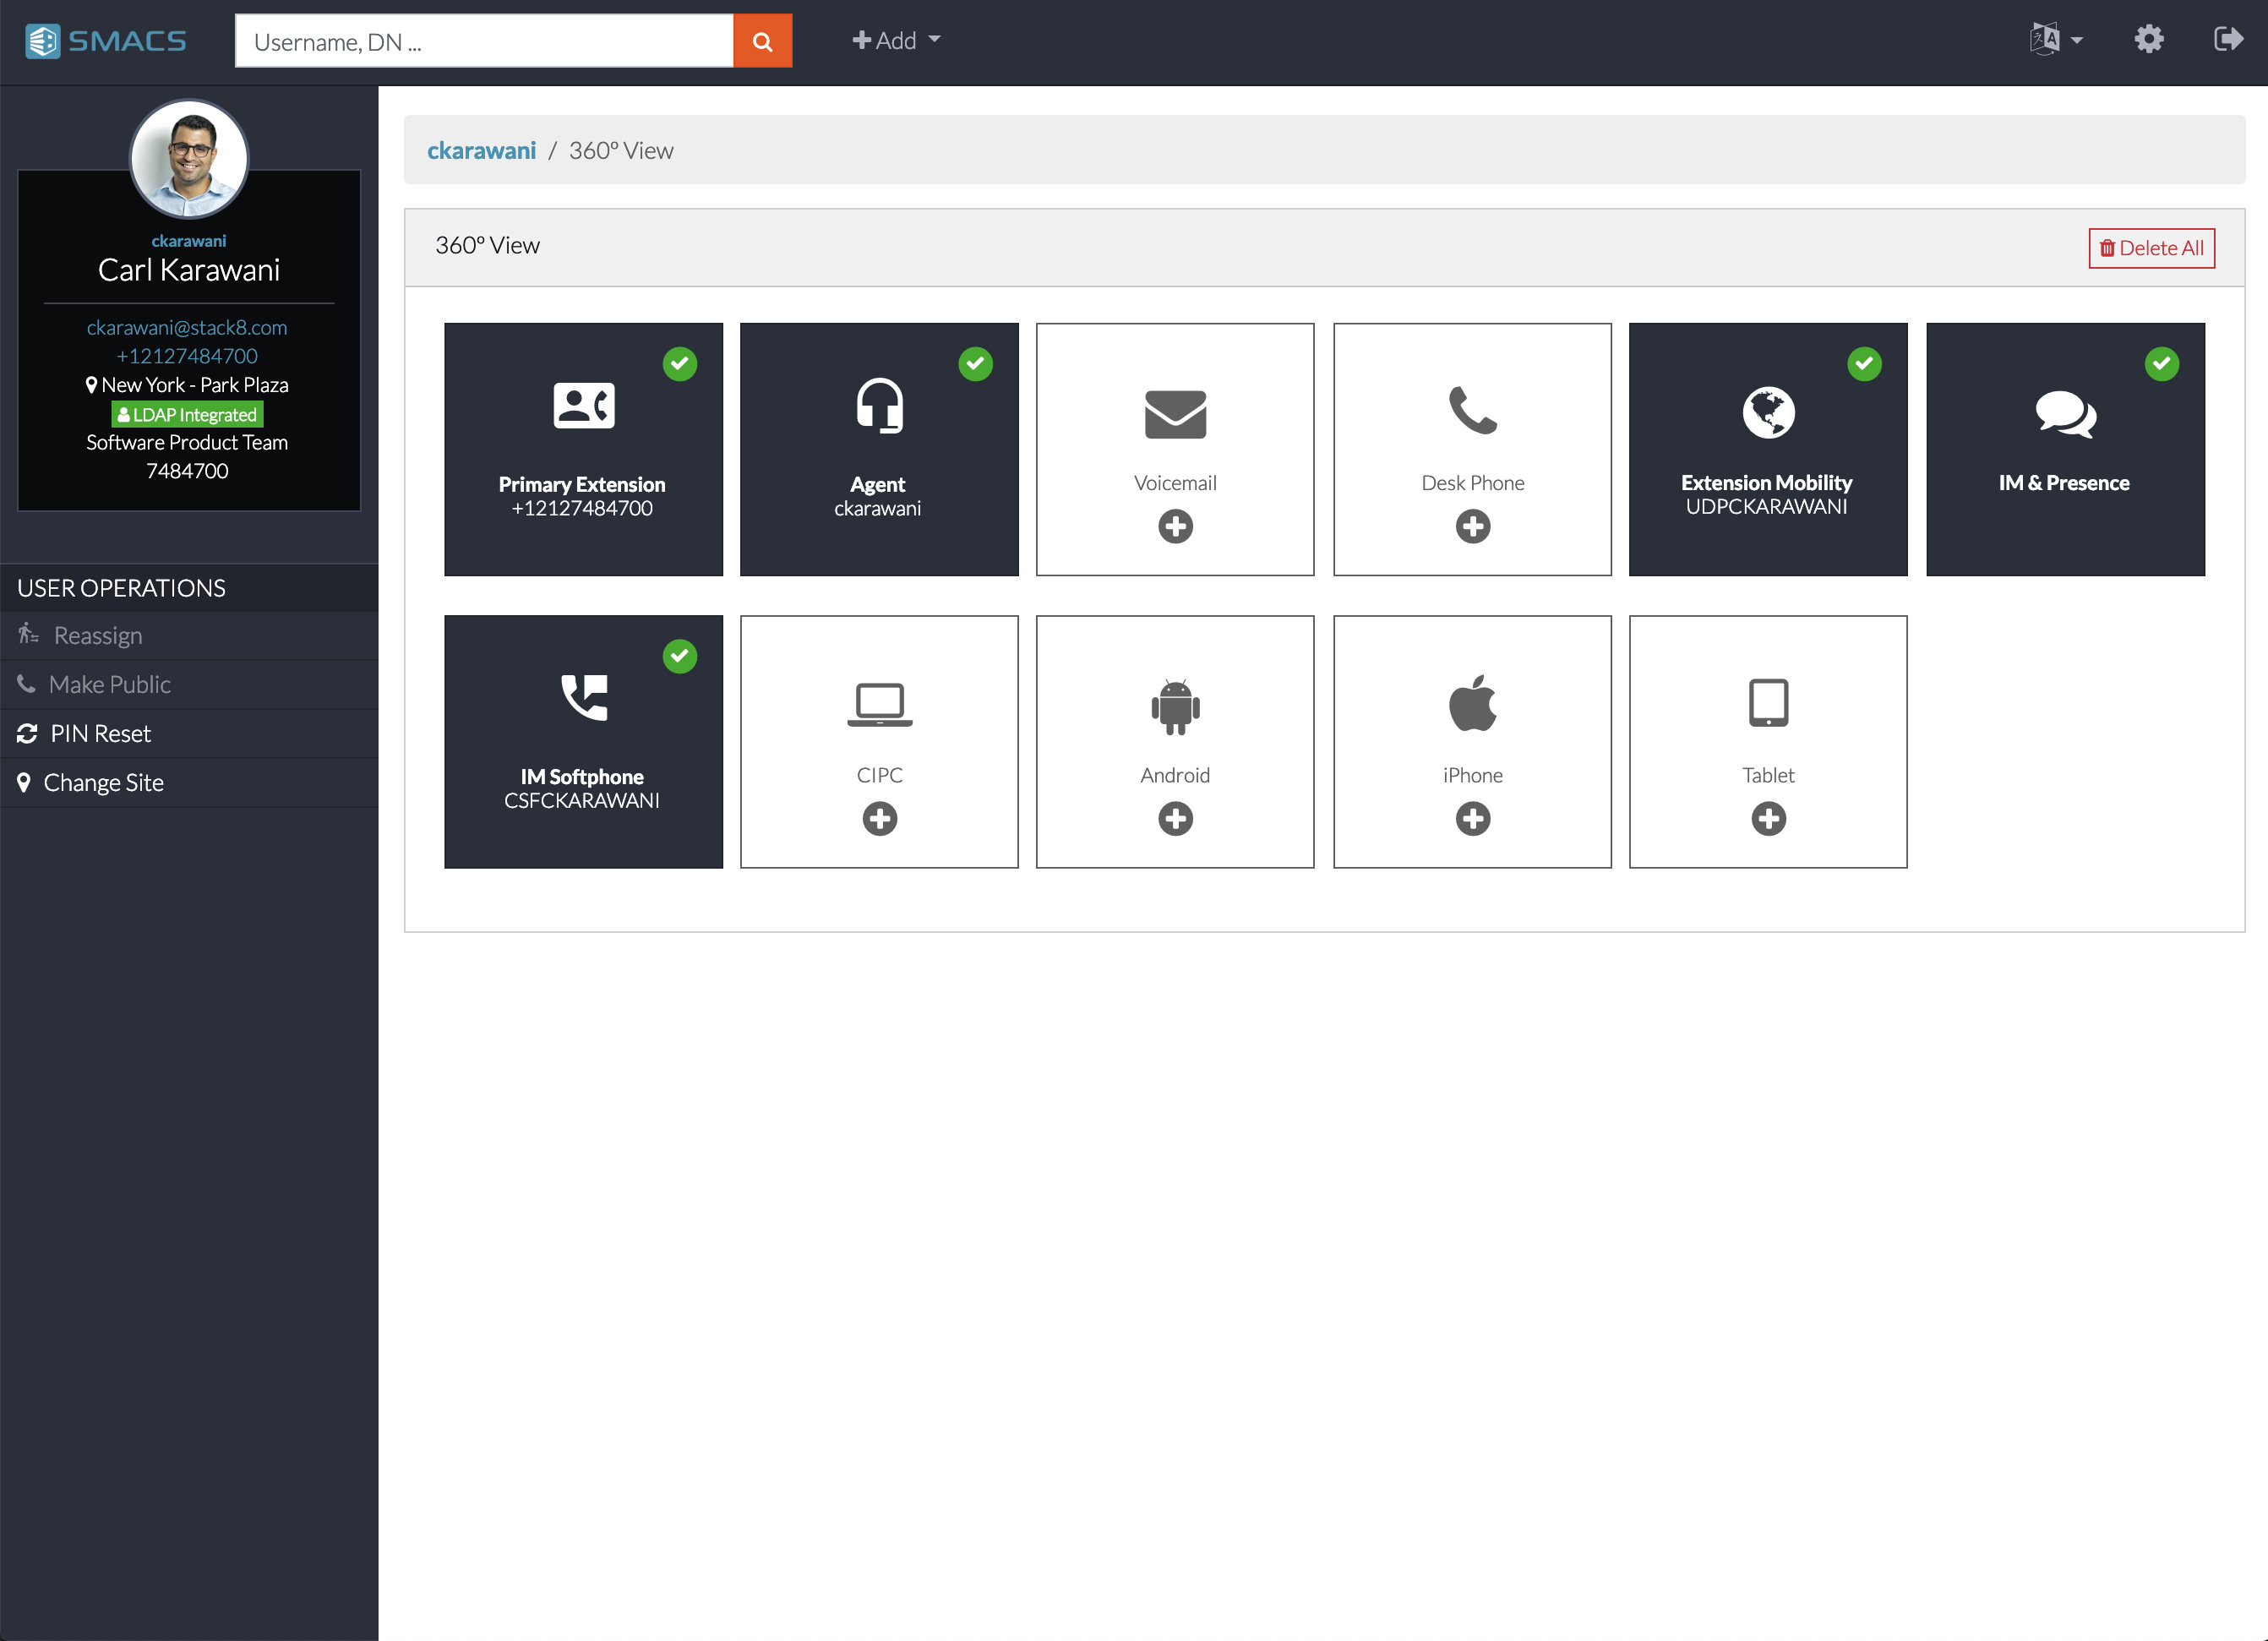Click green checkmark on IM Softphone tile

(680, 656)
